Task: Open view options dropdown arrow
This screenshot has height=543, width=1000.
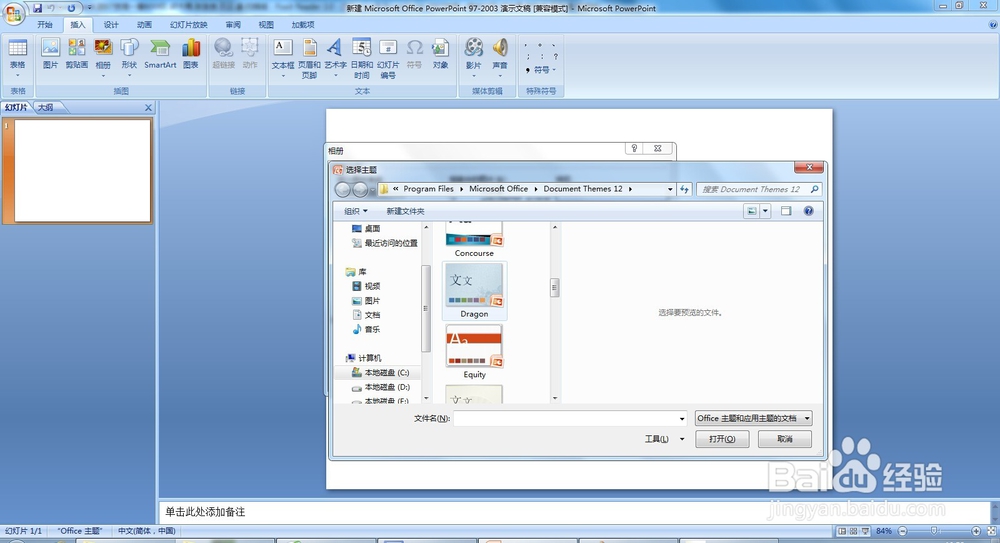Action: coord(765,211)
